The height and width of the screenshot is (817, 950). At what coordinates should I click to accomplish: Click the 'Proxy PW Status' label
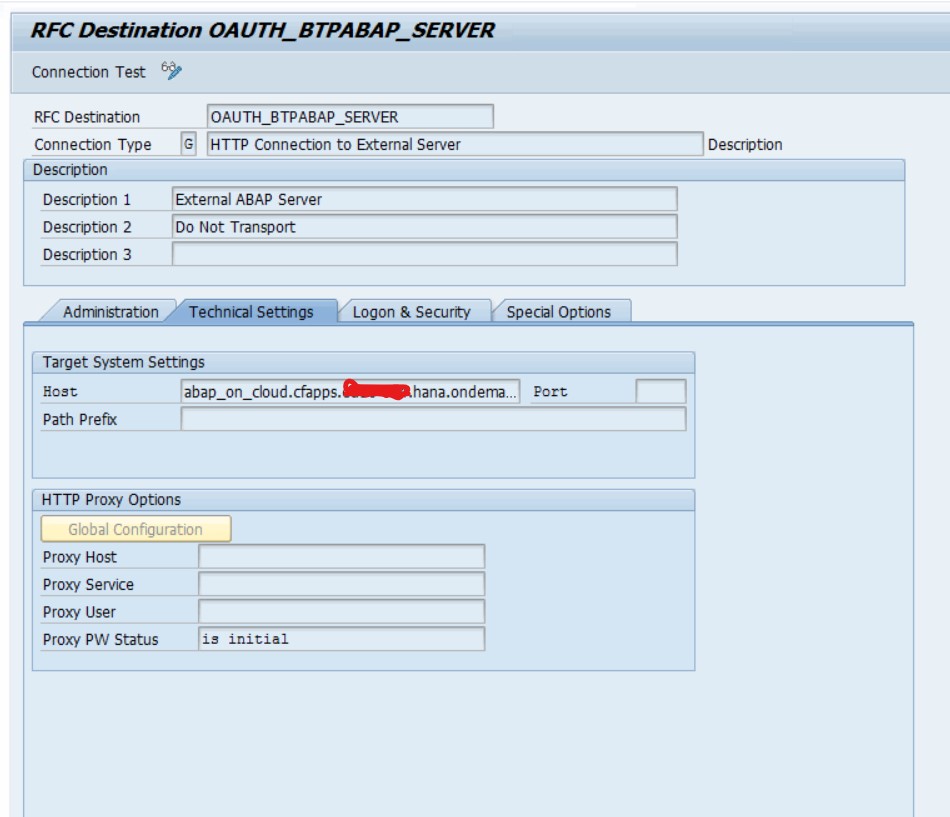pyautogui.click(x=100, y=639)
